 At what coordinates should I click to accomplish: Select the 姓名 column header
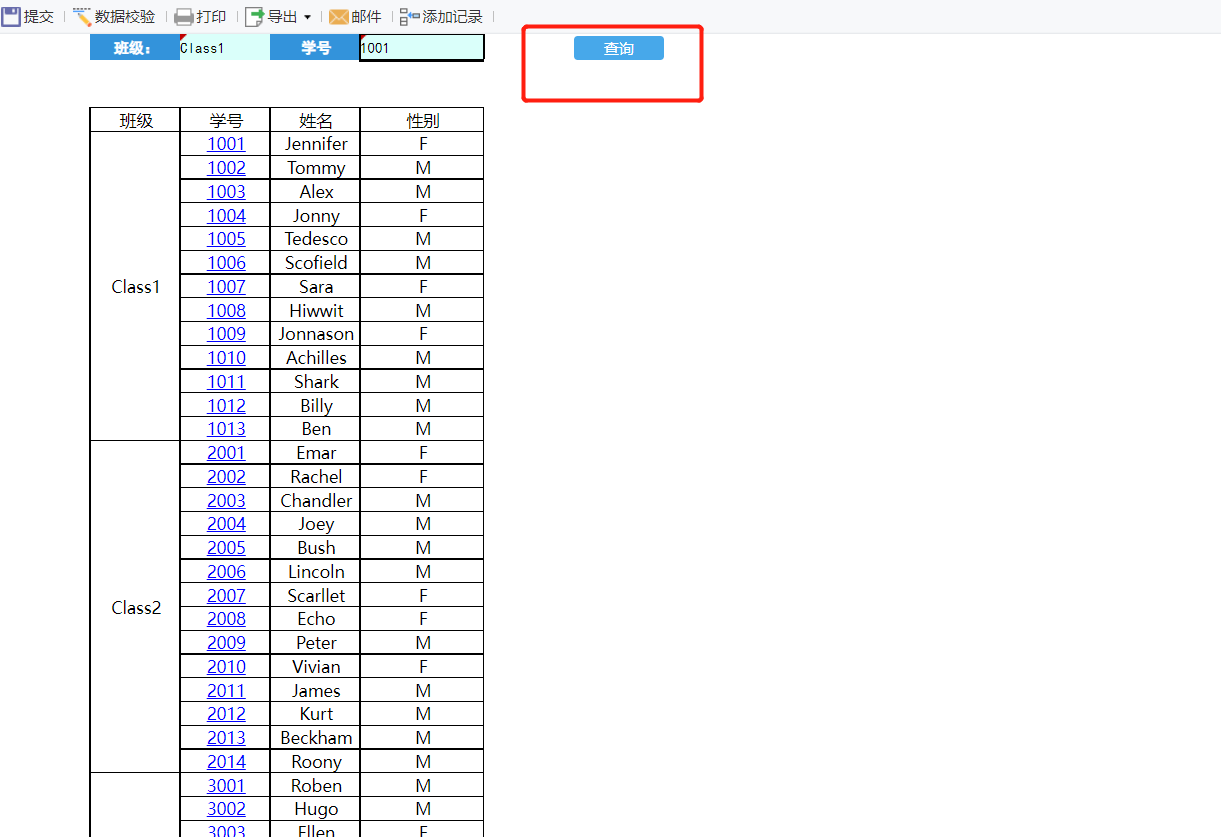coord(316,121)
